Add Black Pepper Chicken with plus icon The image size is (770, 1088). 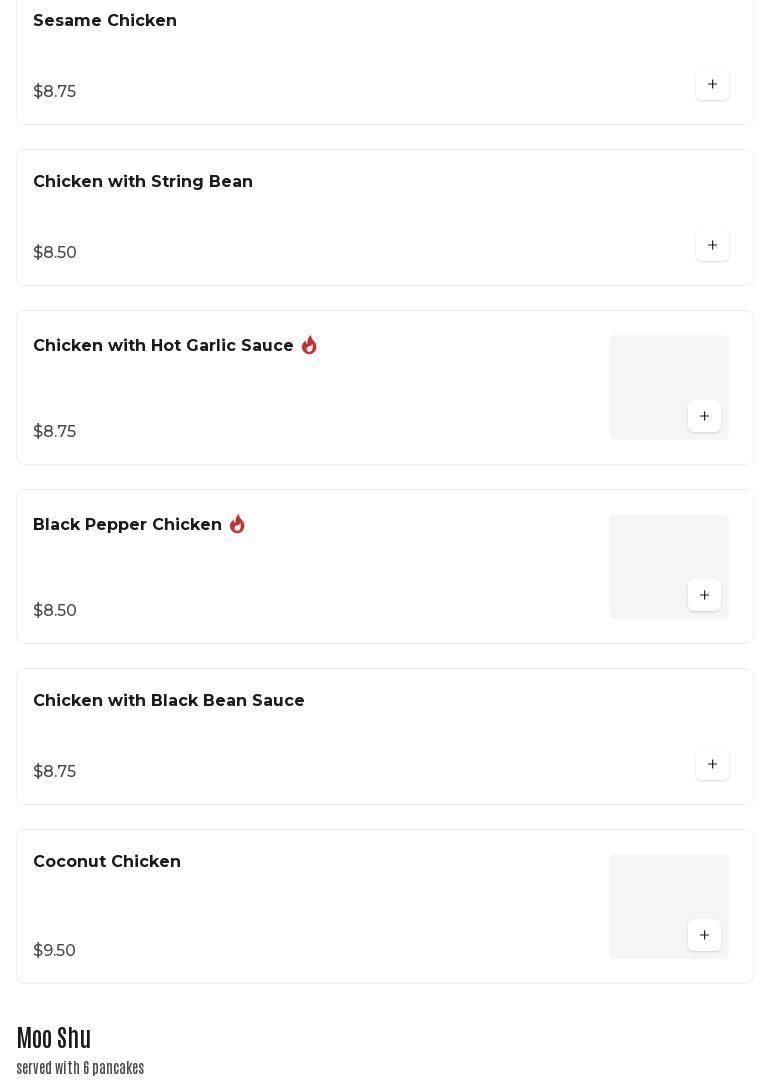click(704, 595)
